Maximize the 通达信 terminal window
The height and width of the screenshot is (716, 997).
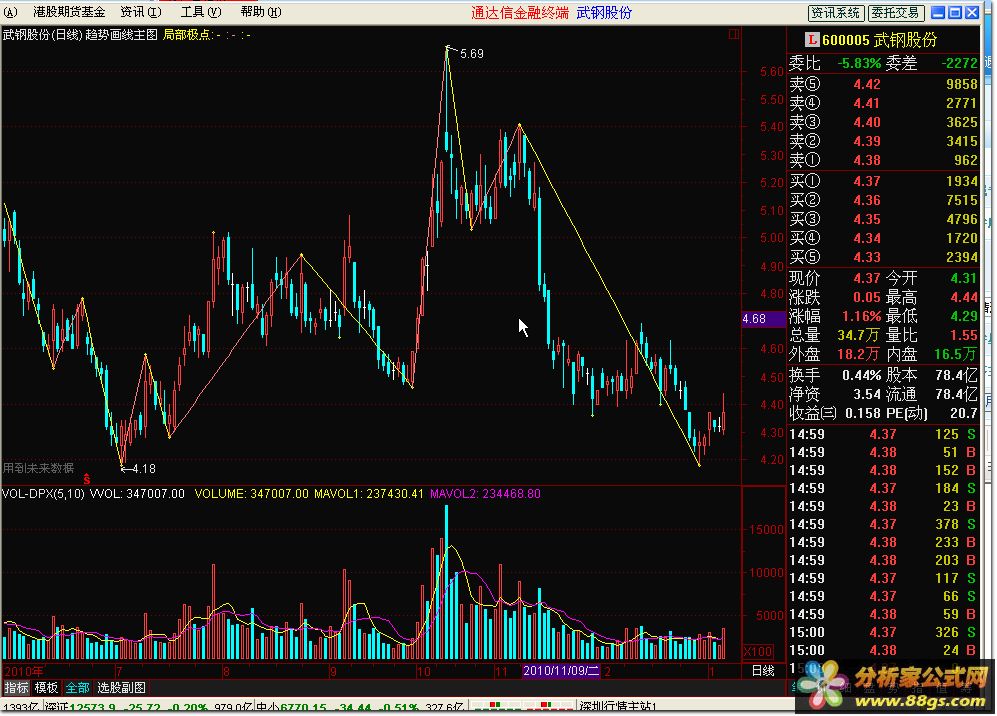(955, 12)
